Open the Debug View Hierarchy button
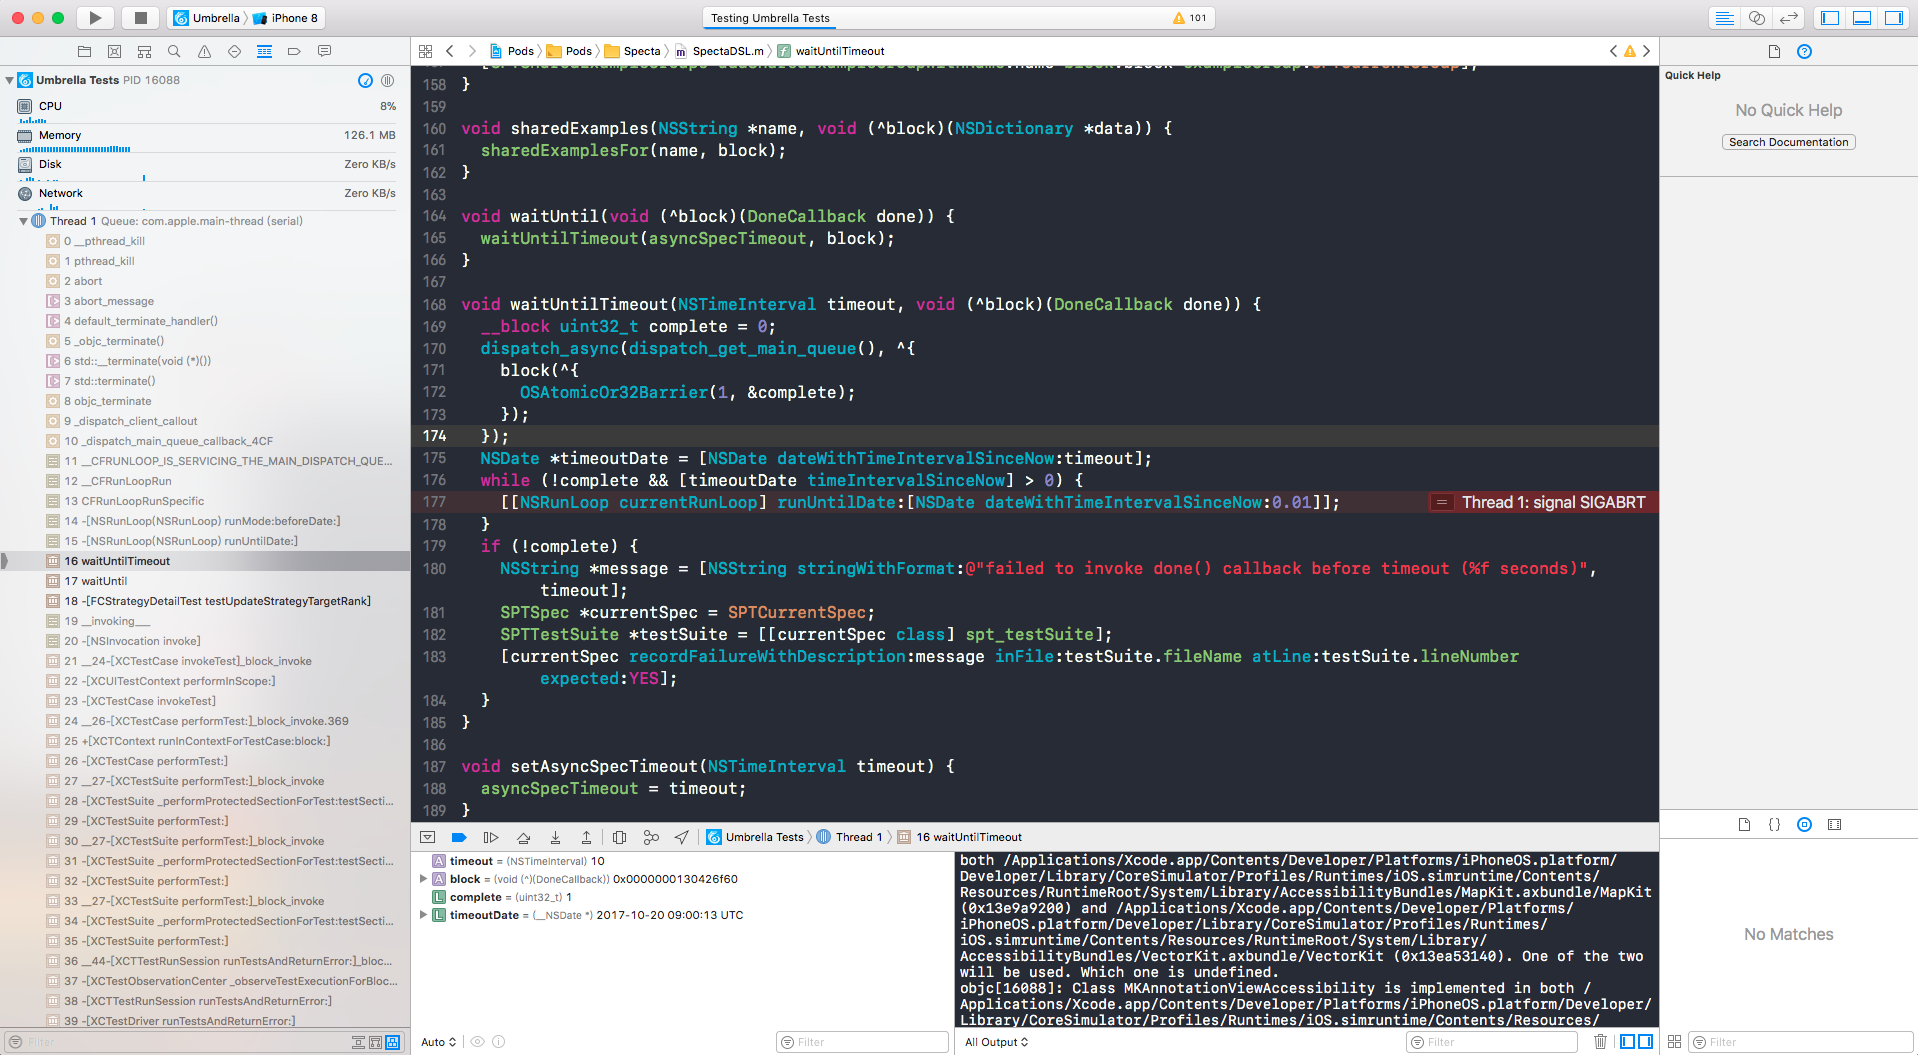Image resolution: width=1918 pixels, height=1055 pixels. (619, 837)
